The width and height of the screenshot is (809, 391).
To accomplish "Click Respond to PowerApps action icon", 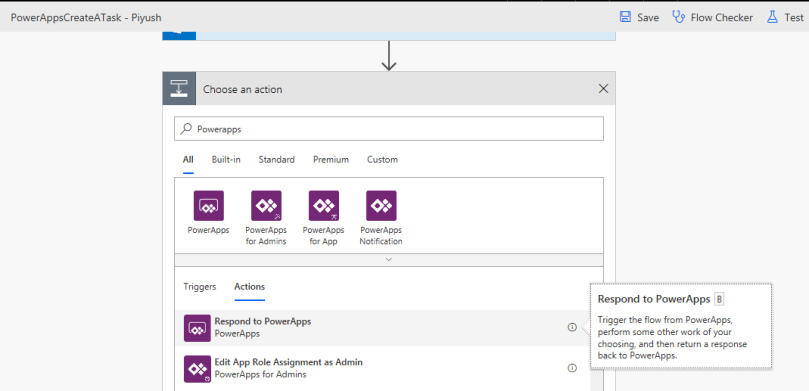I will pyautogui.click(x=197, y=328).
